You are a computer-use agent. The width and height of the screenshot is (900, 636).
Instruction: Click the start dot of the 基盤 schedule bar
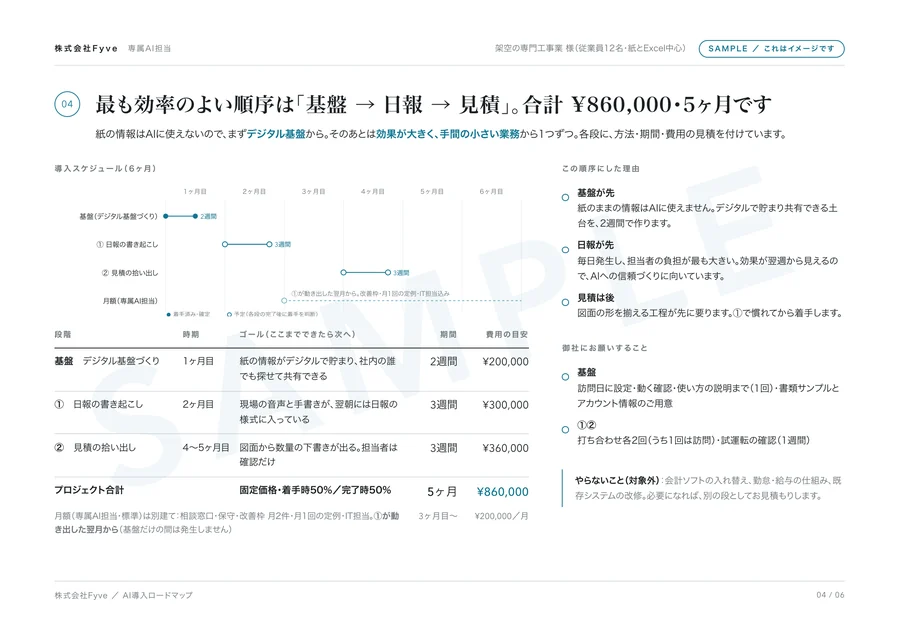166,216
